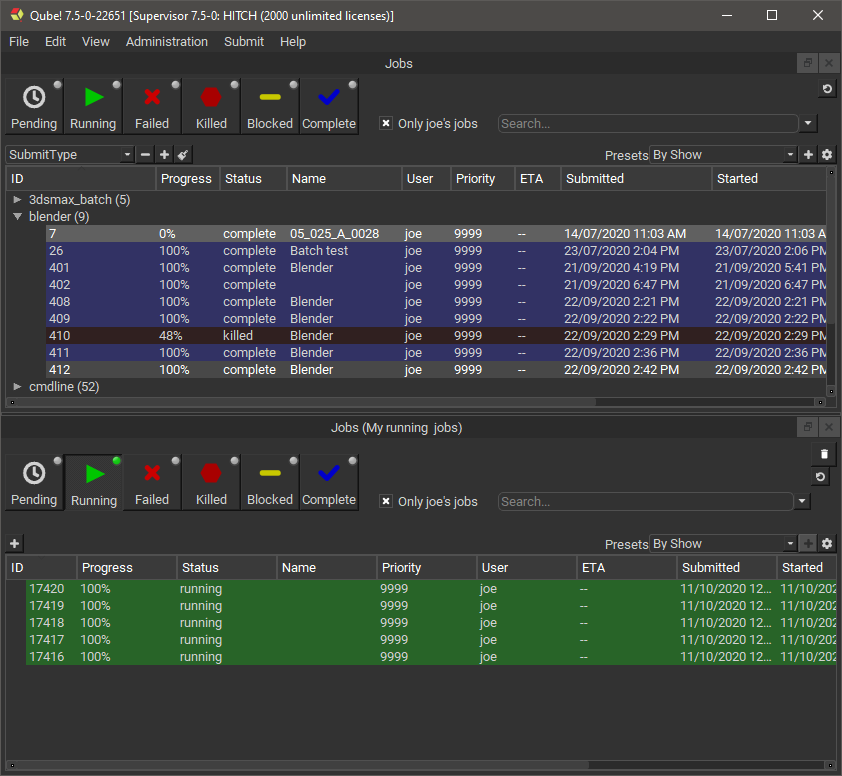The image size is (842, 776).
Task: Collapse the blender (9) group
Action: pyautogui.click(x=17, y=217)
